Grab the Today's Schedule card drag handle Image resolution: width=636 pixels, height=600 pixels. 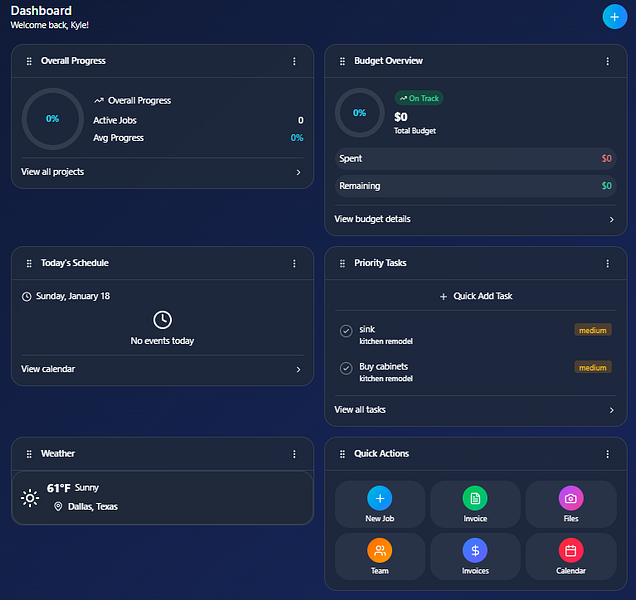pos(29,264)
